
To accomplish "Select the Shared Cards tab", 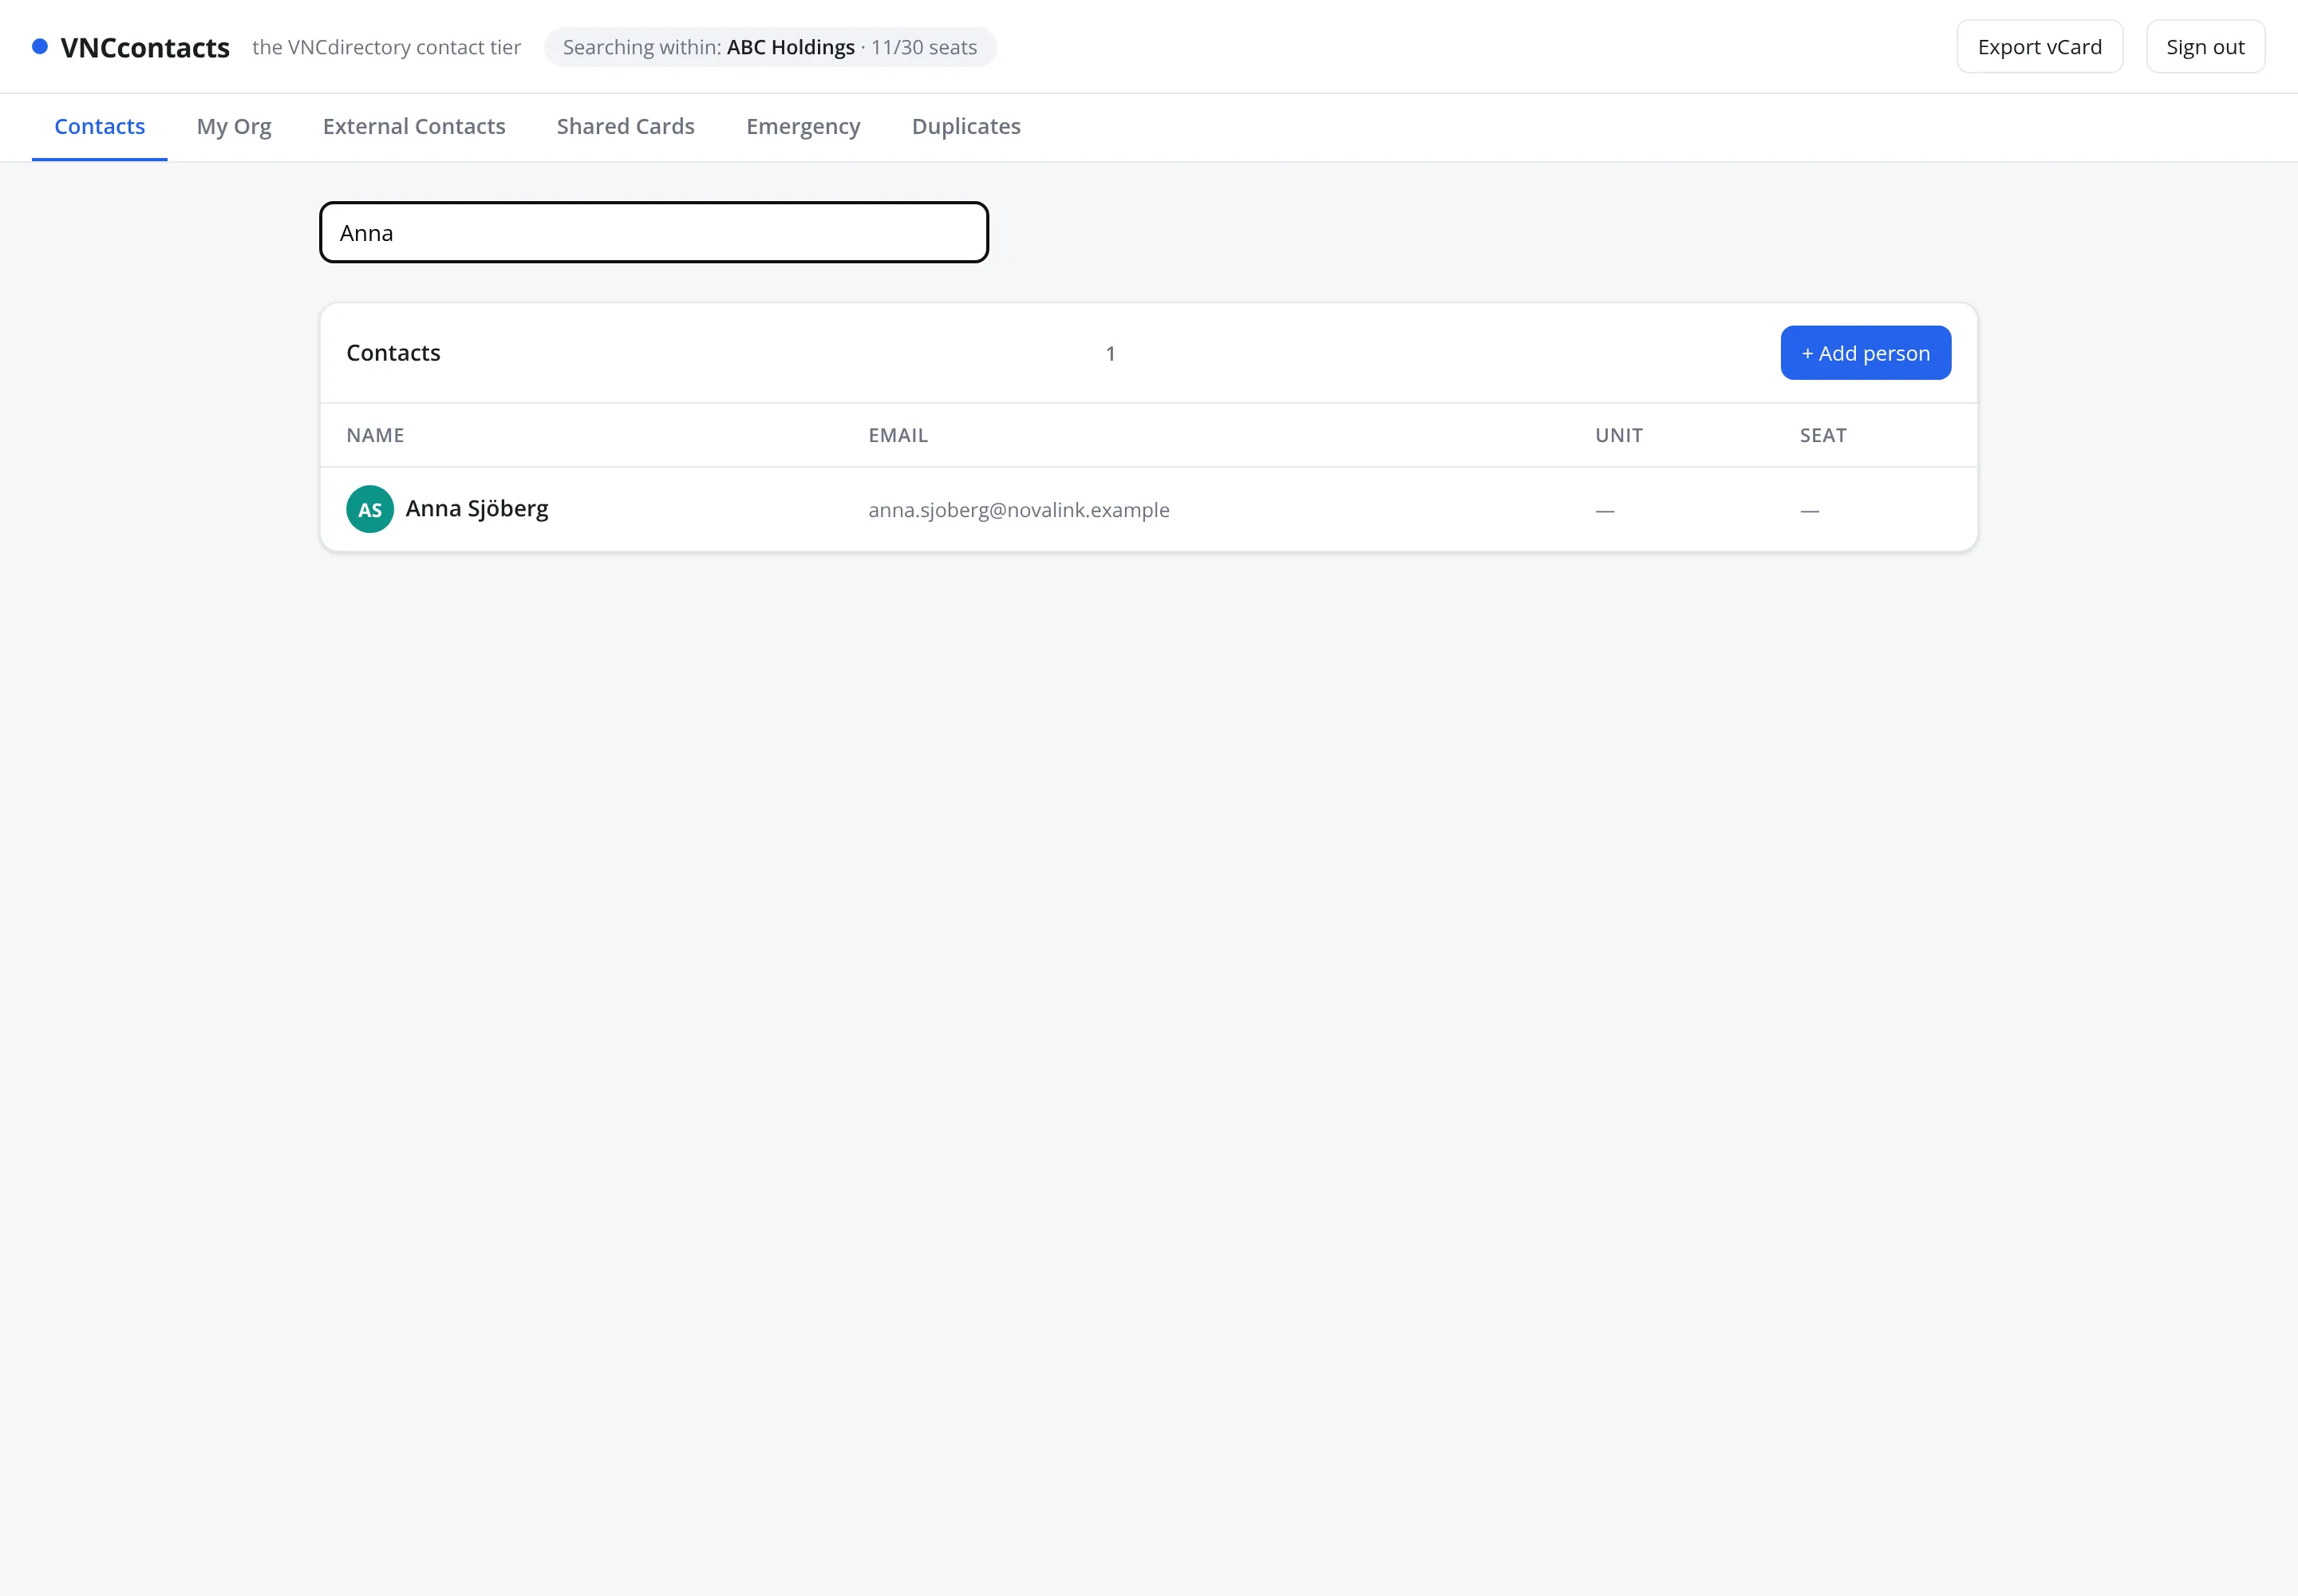I will coord(626,126).
